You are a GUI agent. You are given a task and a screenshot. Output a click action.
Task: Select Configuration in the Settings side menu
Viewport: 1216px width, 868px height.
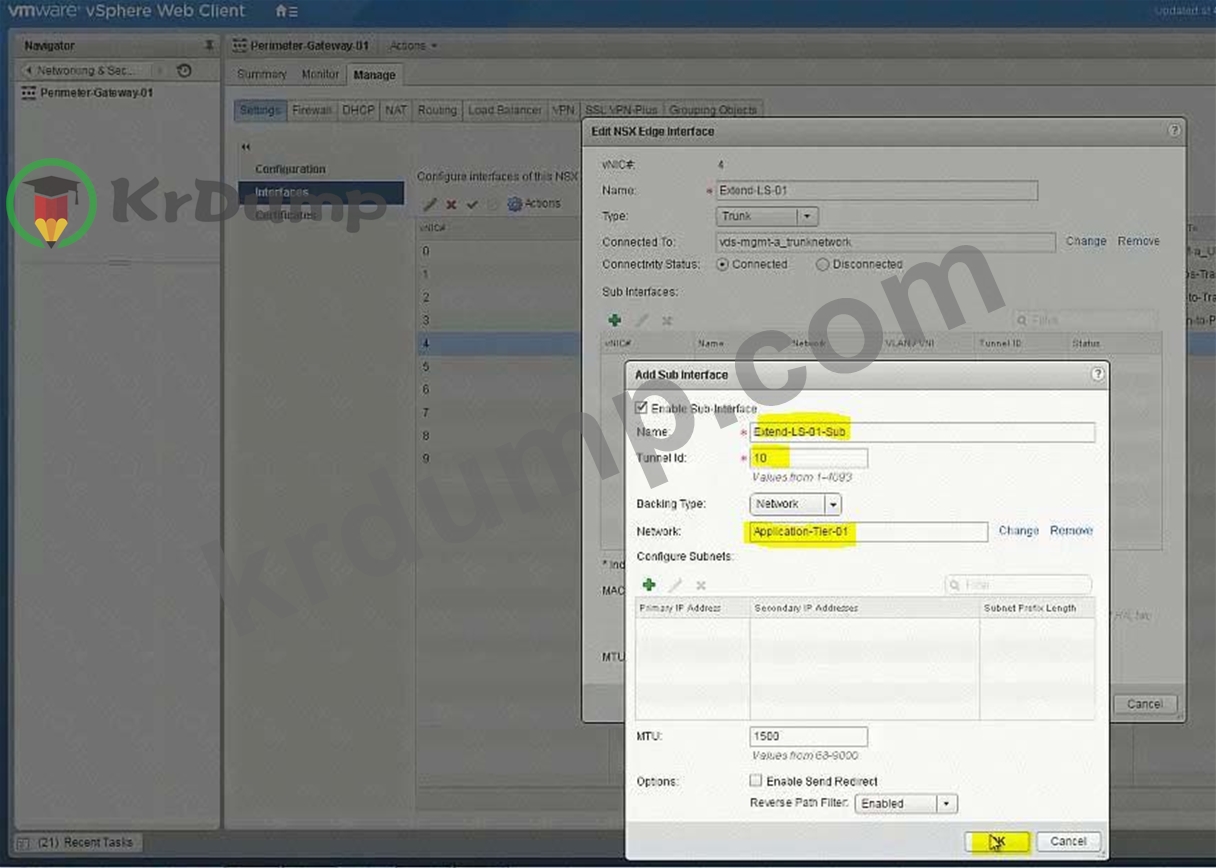point(290,169)
